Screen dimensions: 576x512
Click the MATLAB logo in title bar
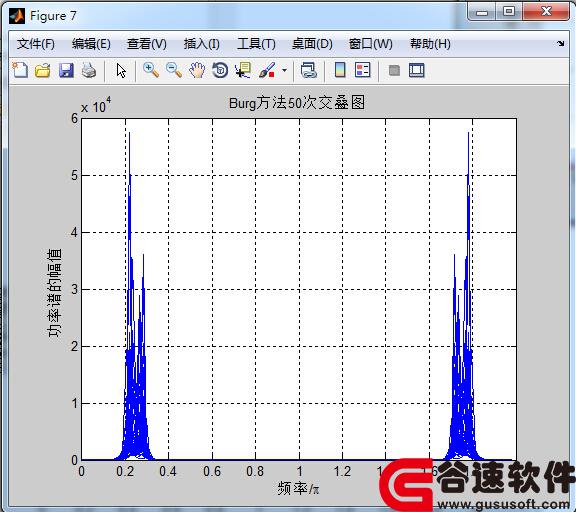(17, 16)
